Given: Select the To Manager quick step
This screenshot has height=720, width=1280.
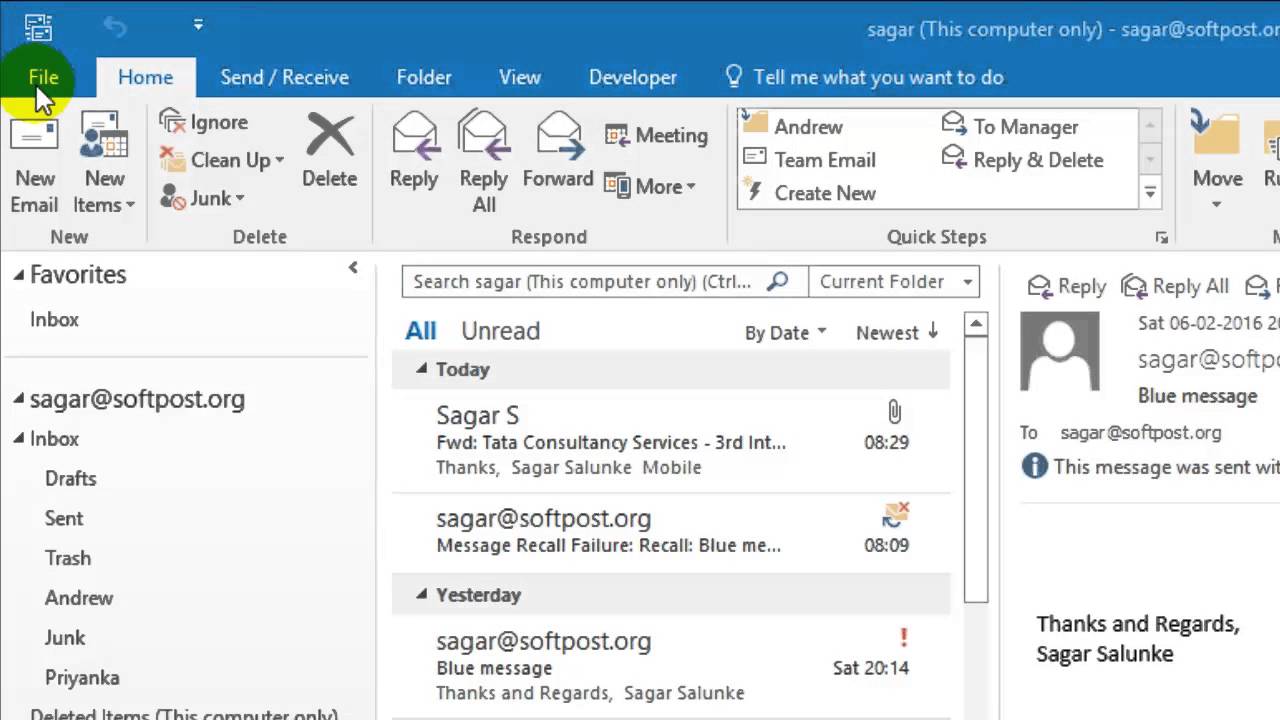Looking at the screenshot, I should coord(1010,126).
